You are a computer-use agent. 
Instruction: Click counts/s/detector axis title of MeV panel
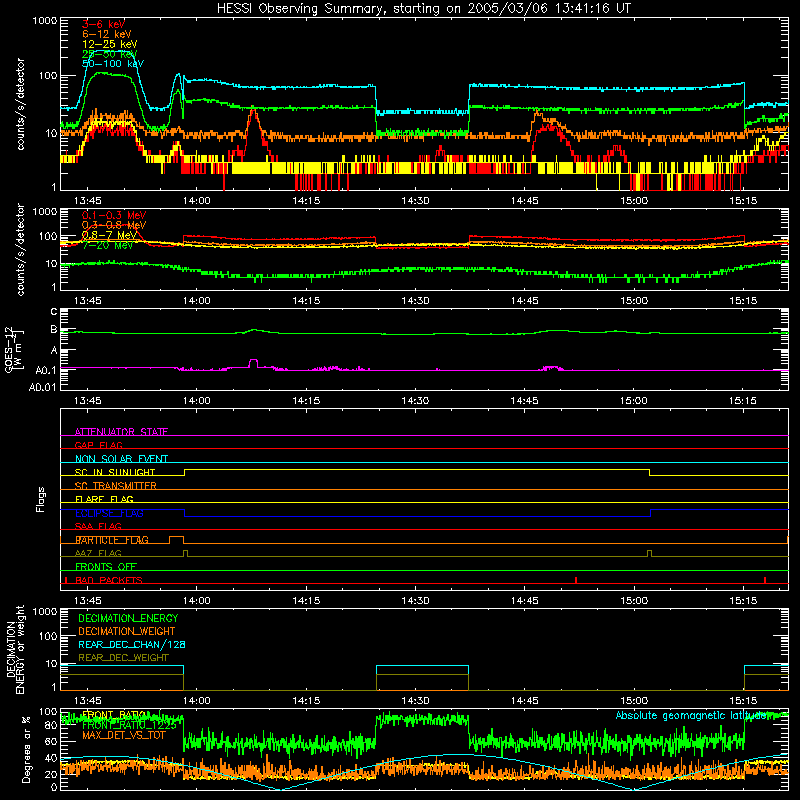pyautogui.click(x=20, y=249)
